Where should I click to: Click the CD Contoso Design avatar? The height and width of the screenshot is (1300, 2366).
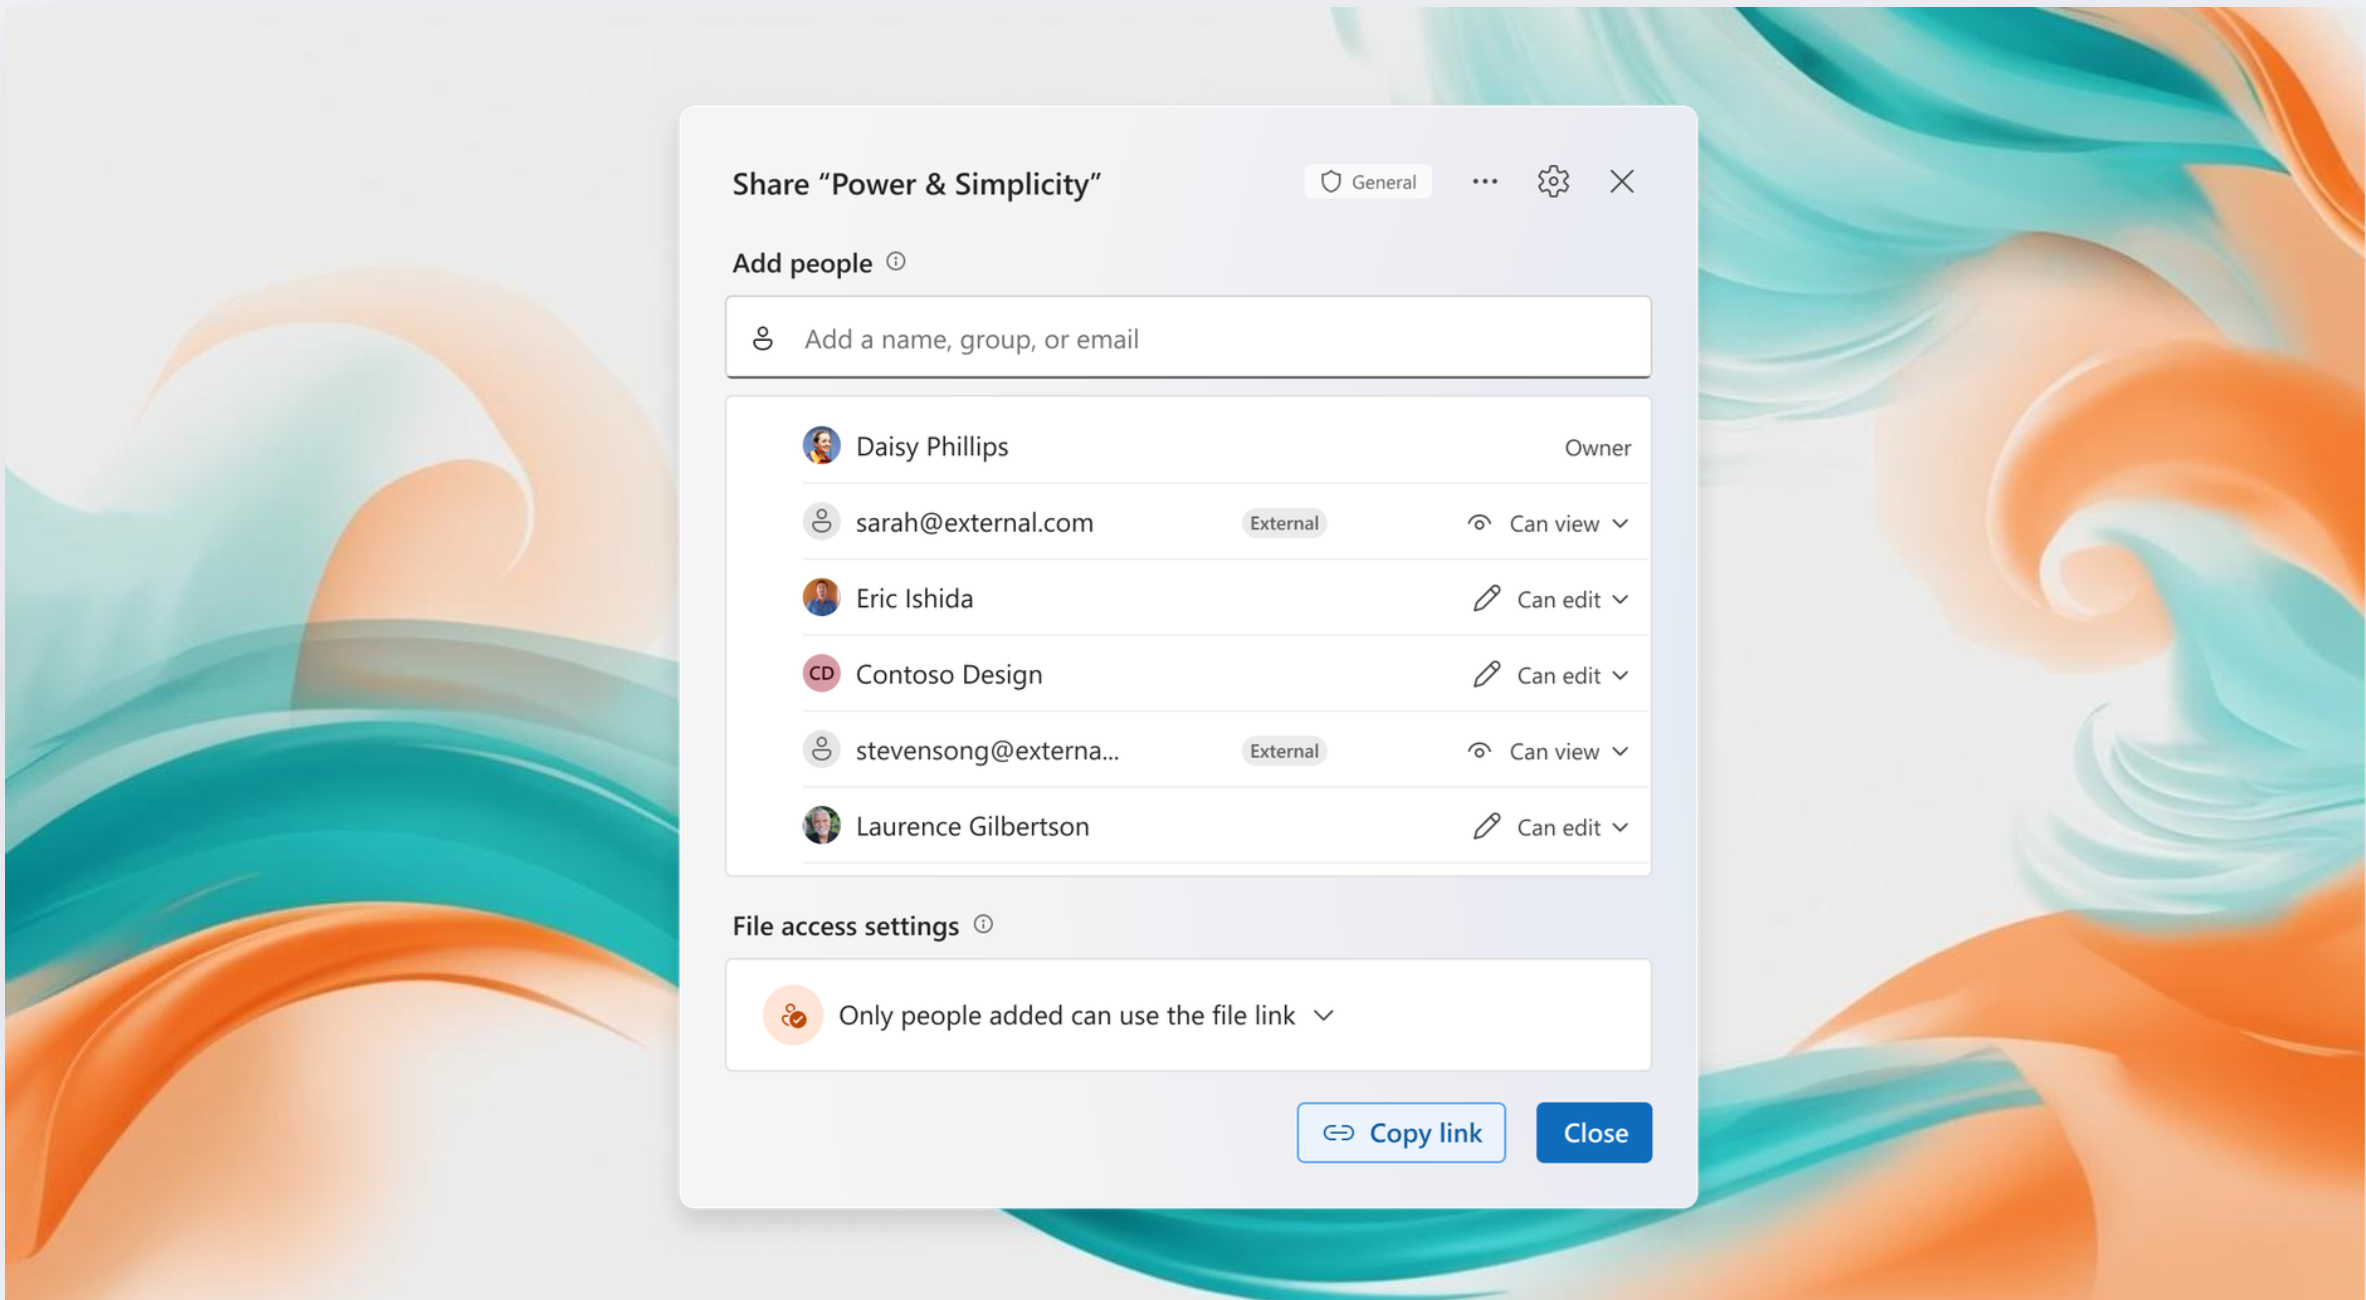click(x=821, y=674)
